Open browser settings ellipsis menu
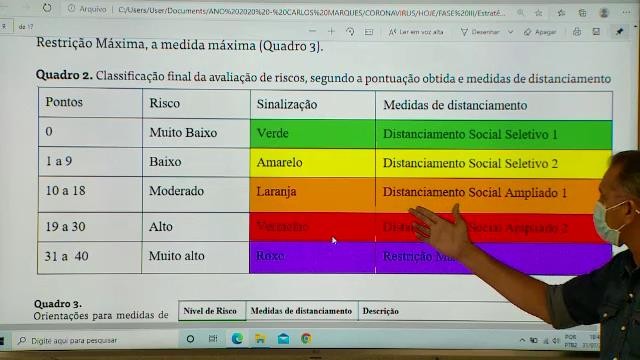 coord(626,13)
